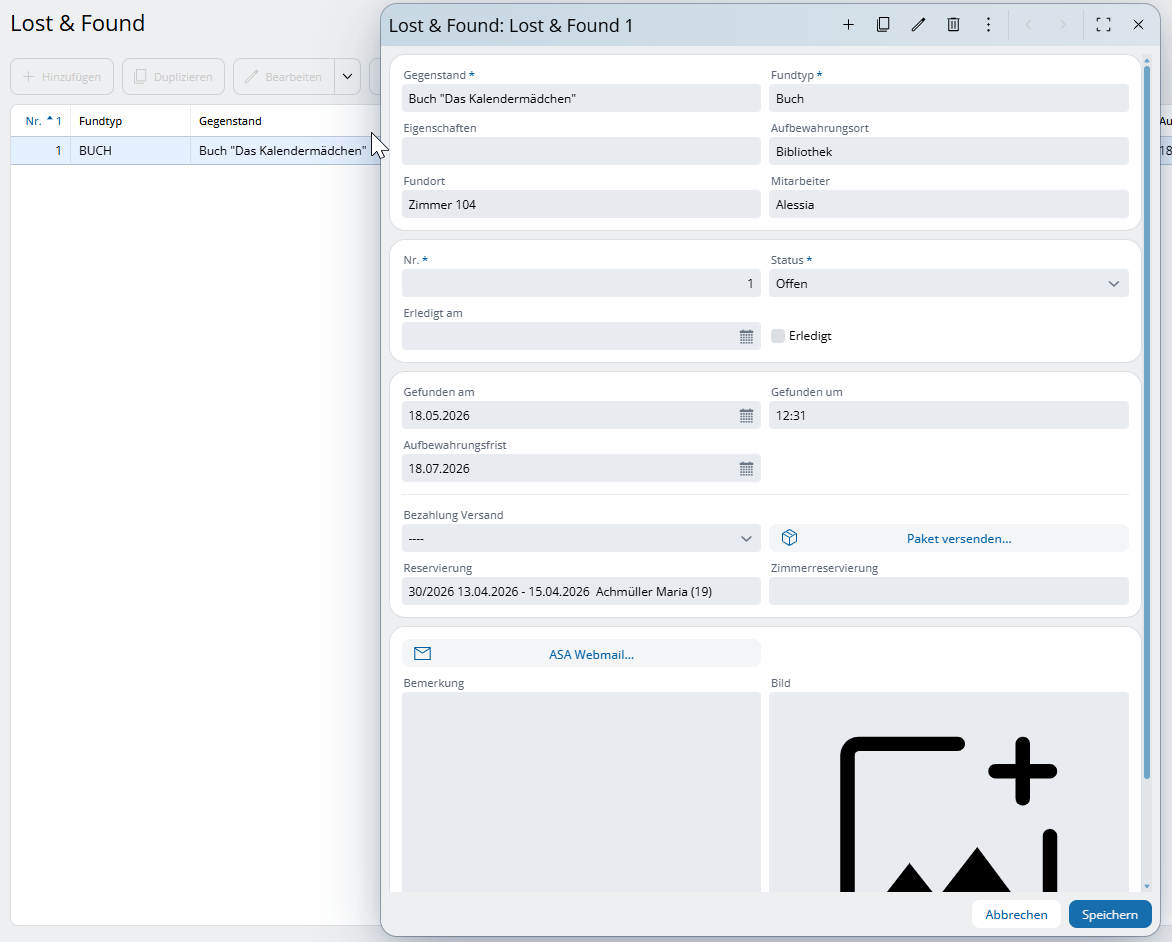1172x942 pixels.
Task: Click the Erledigt am date field
Action: coord(581,336)
